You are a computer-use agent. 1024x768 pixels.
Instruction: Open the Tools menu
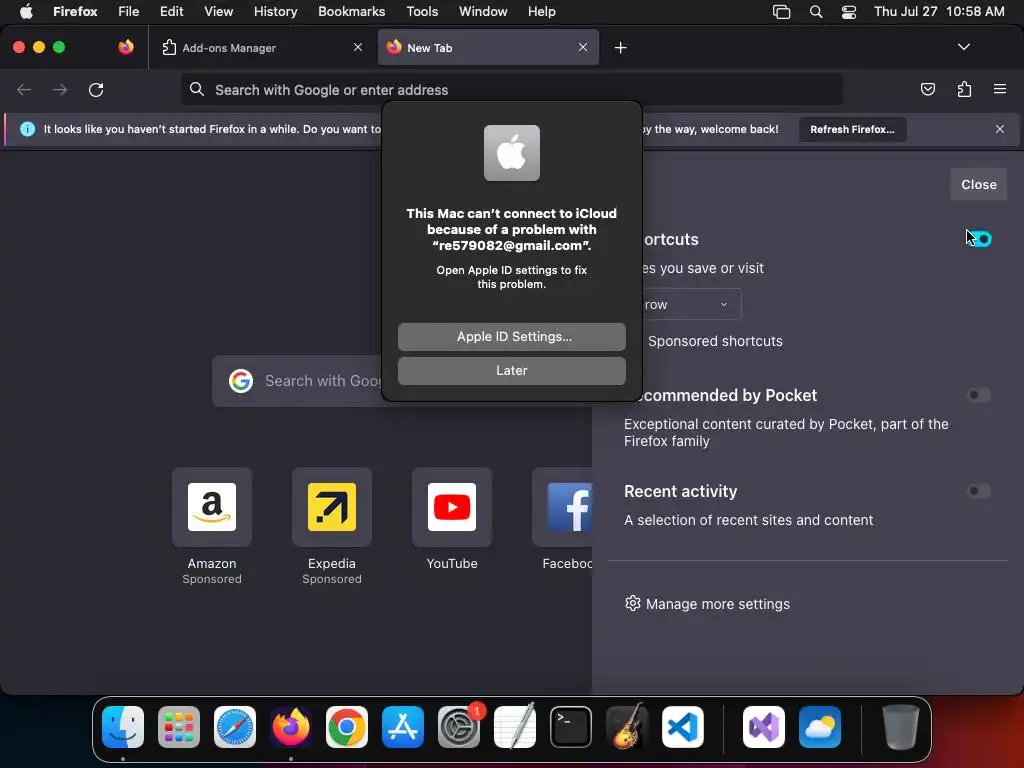point(422,11)
